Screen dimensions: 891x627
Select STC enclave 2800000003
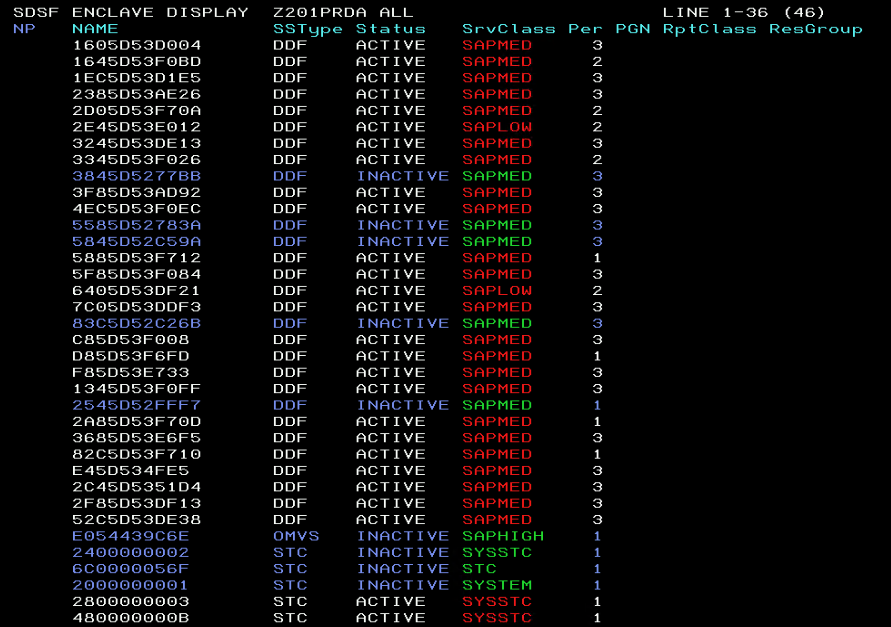click(131, 602)
